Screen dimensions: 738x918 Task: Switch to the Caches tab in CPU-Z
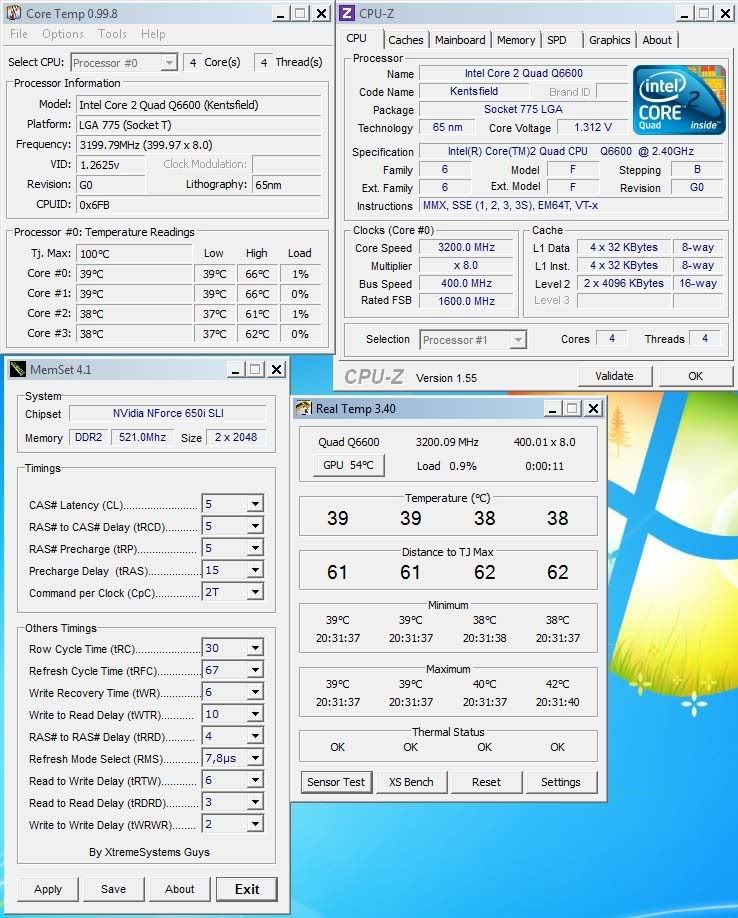tap(406, 40)
